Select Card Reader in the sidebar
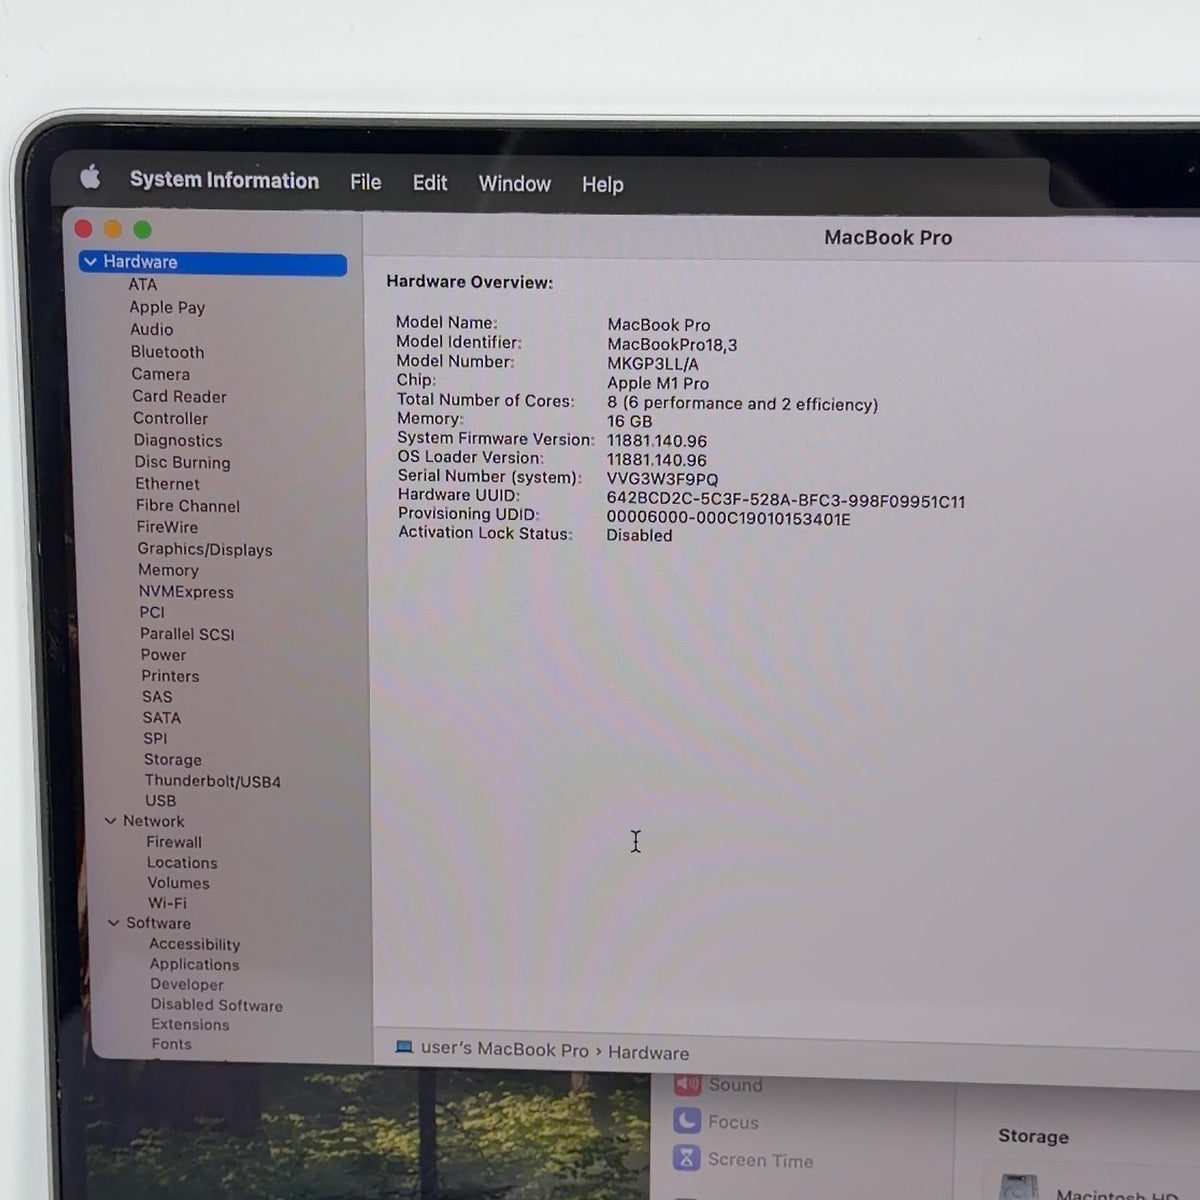 (179, 397)
